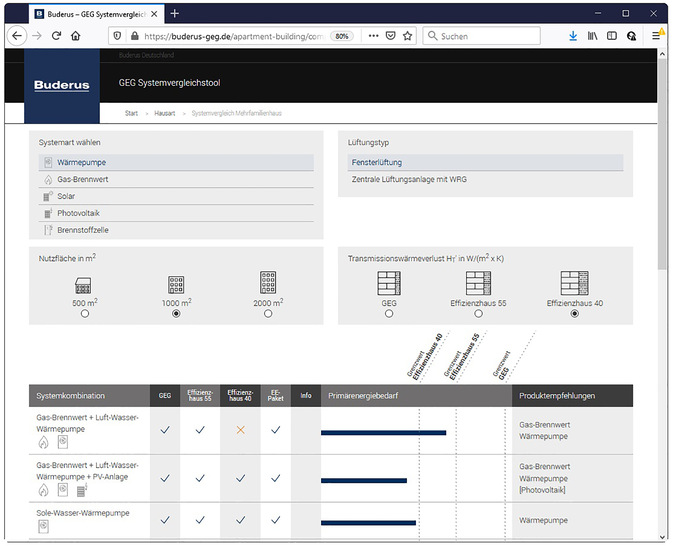Select the GEG transmission loss radio button
673x546 pixels.
389,313
